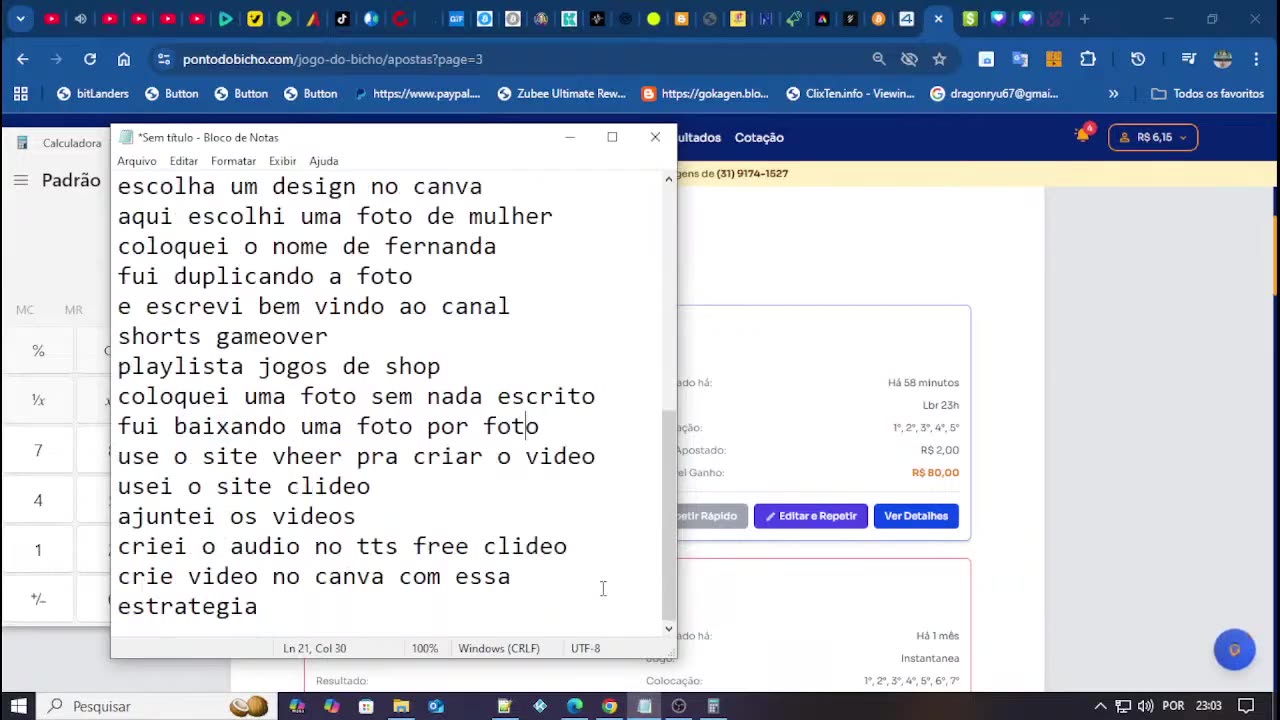Open the floating chat support bubble
1280x720 pixels.
(x=1234, y=650)
